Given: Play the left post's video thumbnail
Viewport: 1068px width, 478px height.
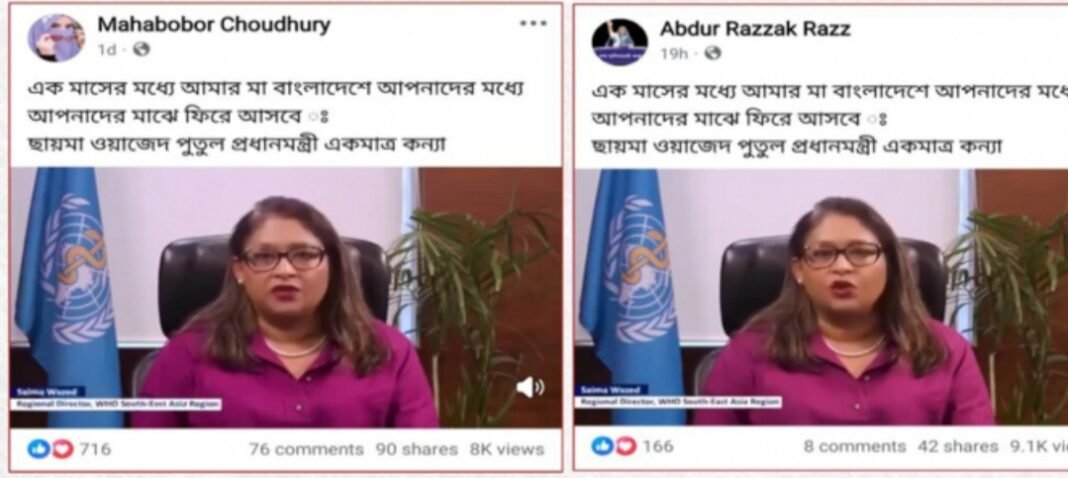Looking at the screenshot, I should click(x=286, y=298).
